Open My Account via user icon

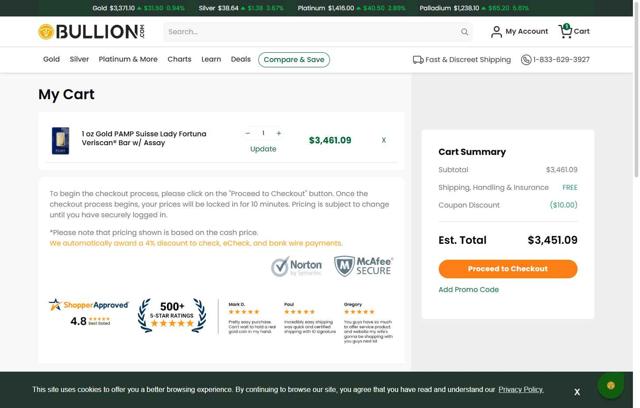click(x=496, y=31)
